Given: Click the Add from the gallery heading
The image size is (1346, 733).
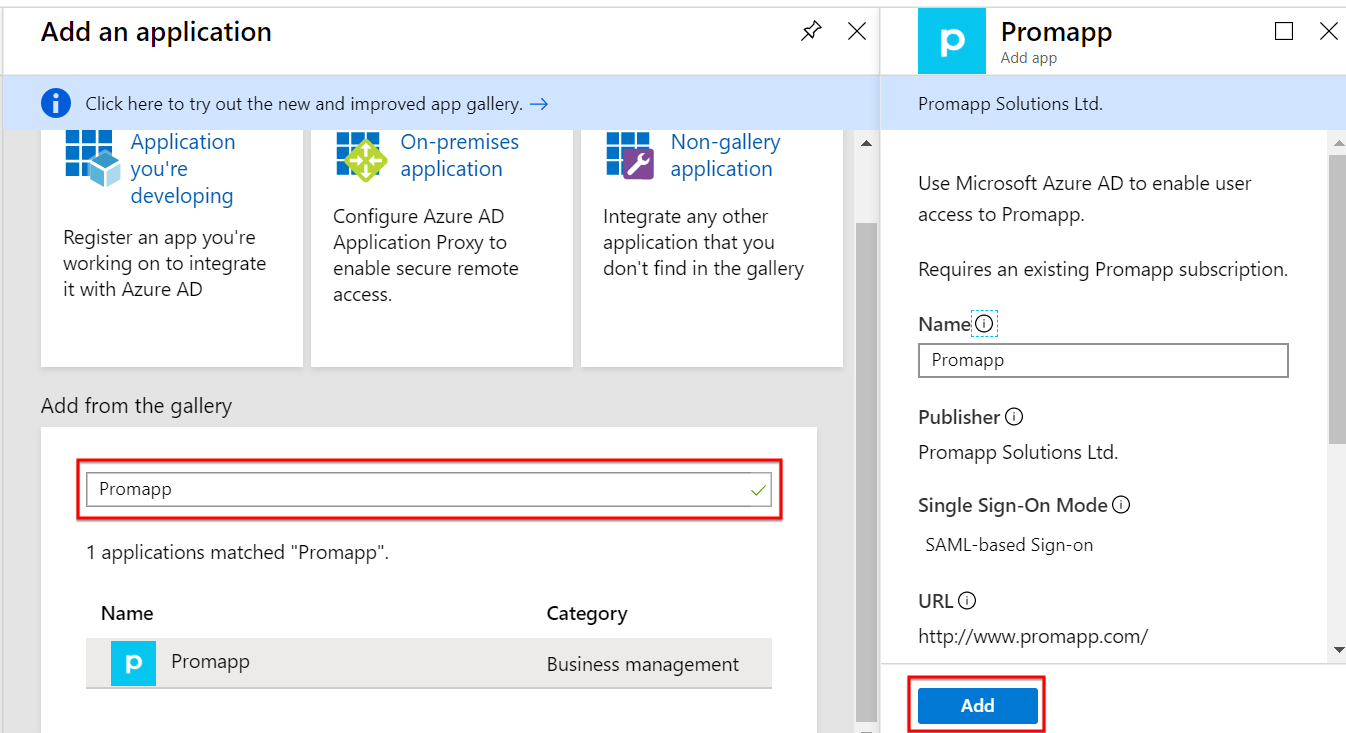Looking at the screenshot, I should 136,406.
